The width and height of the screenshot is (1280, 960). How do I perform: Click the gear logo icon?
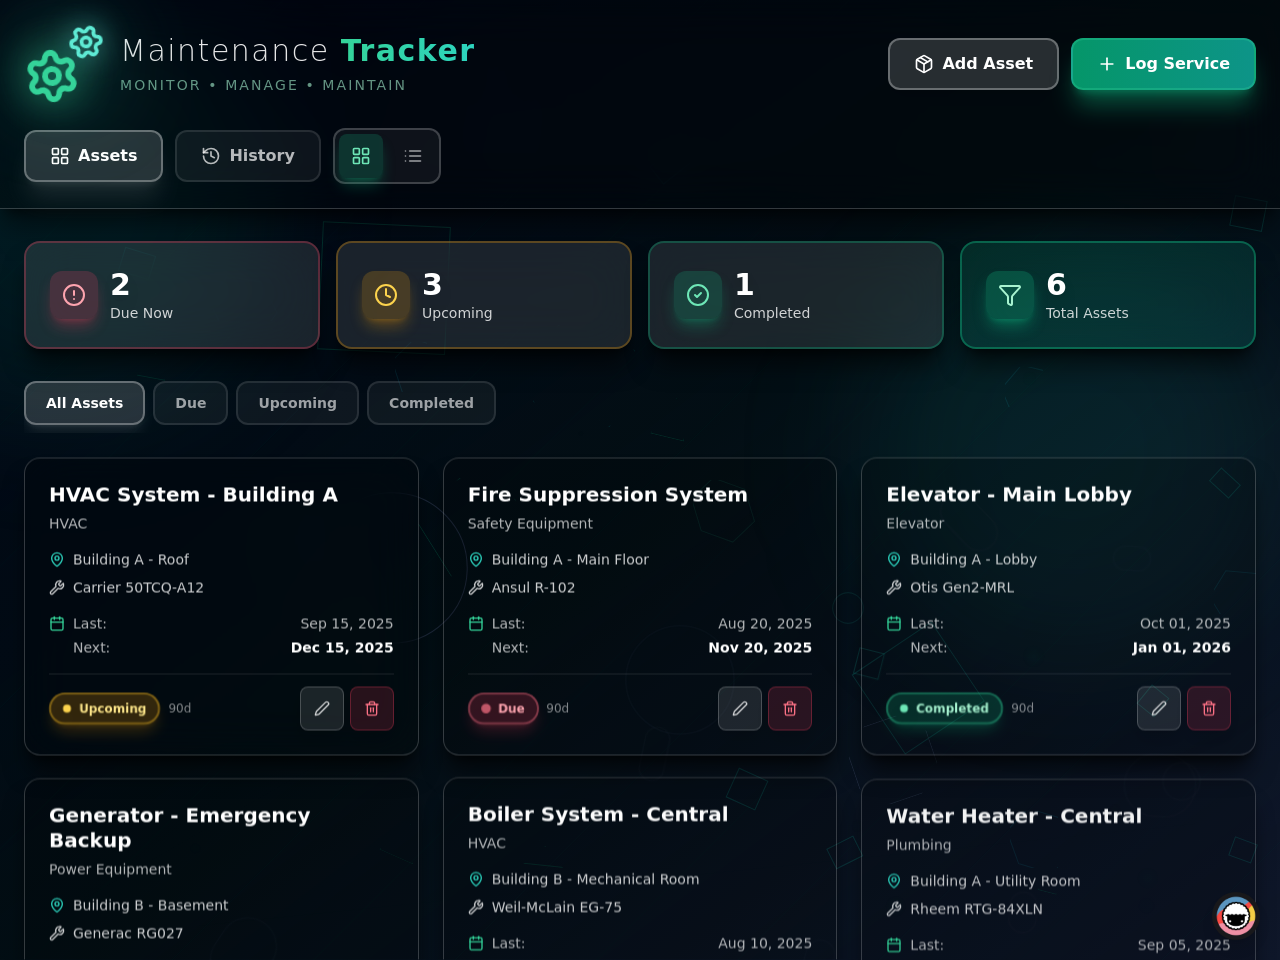click(65, 64)
